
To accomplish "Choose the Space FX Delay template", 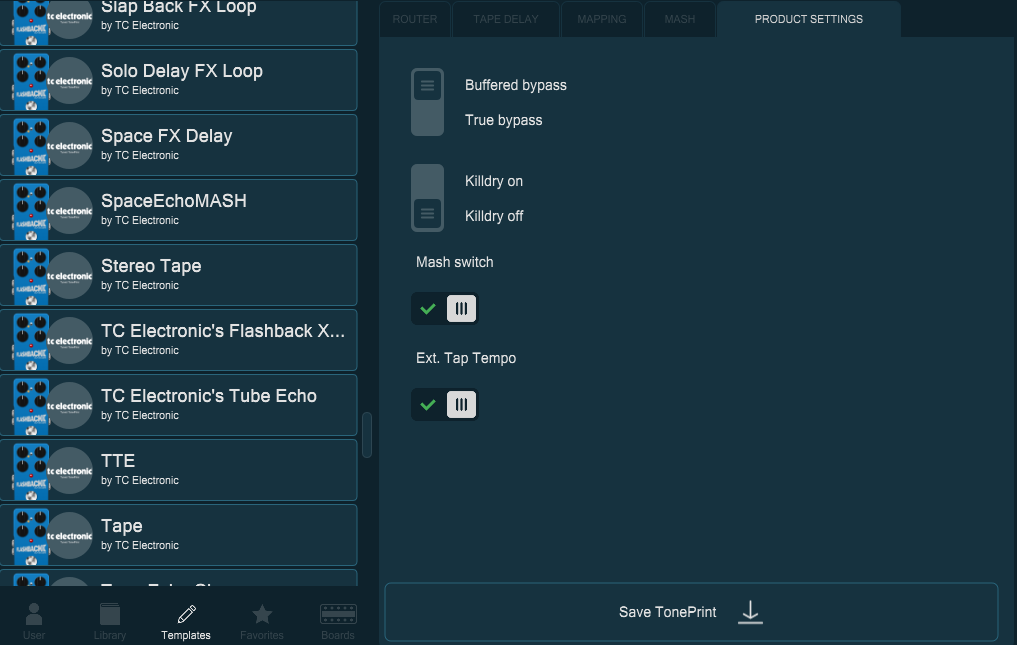I will (178, 145).
